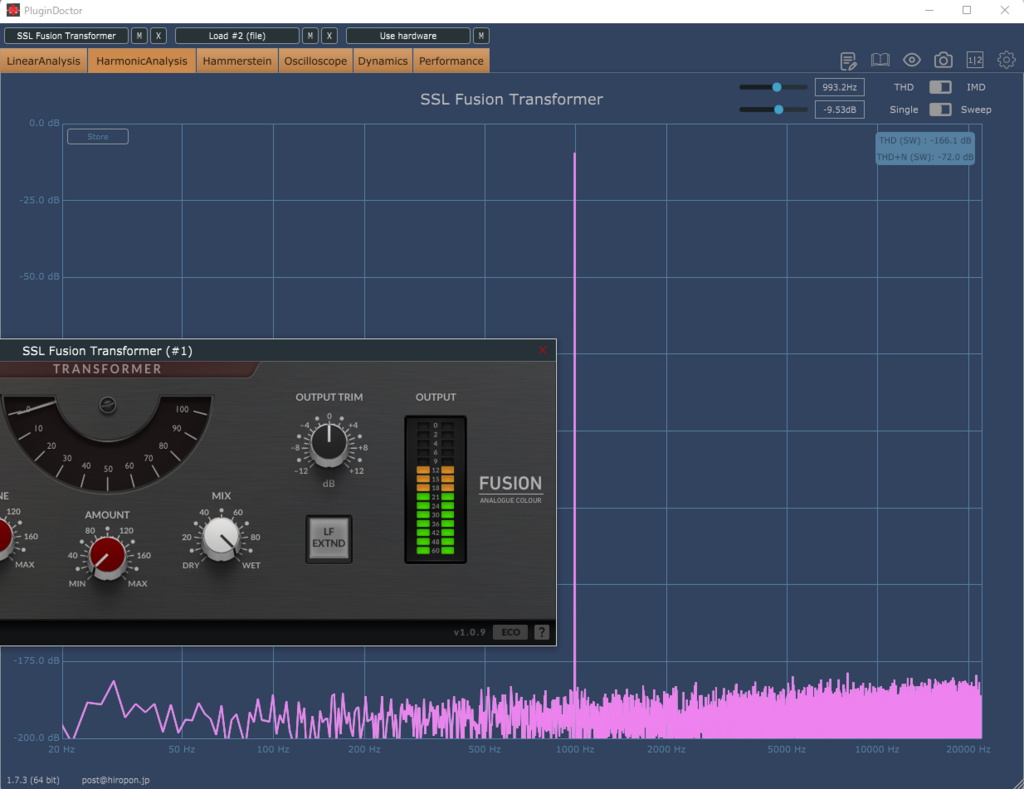Go to the Oscilloscope tab
The image size is (1024, 789).
coord(315,61)
